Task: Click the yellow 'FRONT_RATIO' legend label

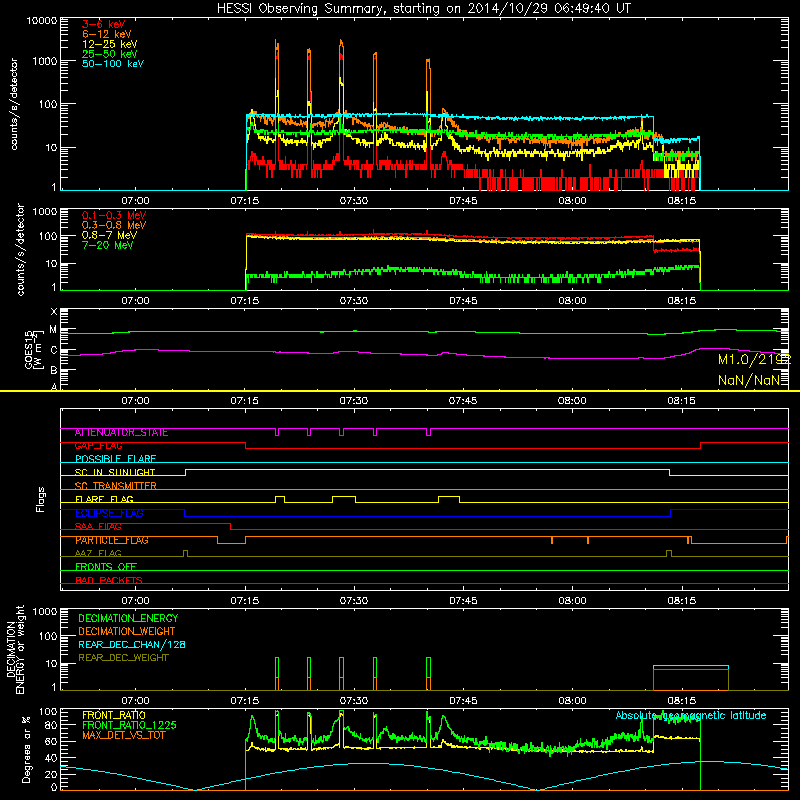Action: click(114, 715)
